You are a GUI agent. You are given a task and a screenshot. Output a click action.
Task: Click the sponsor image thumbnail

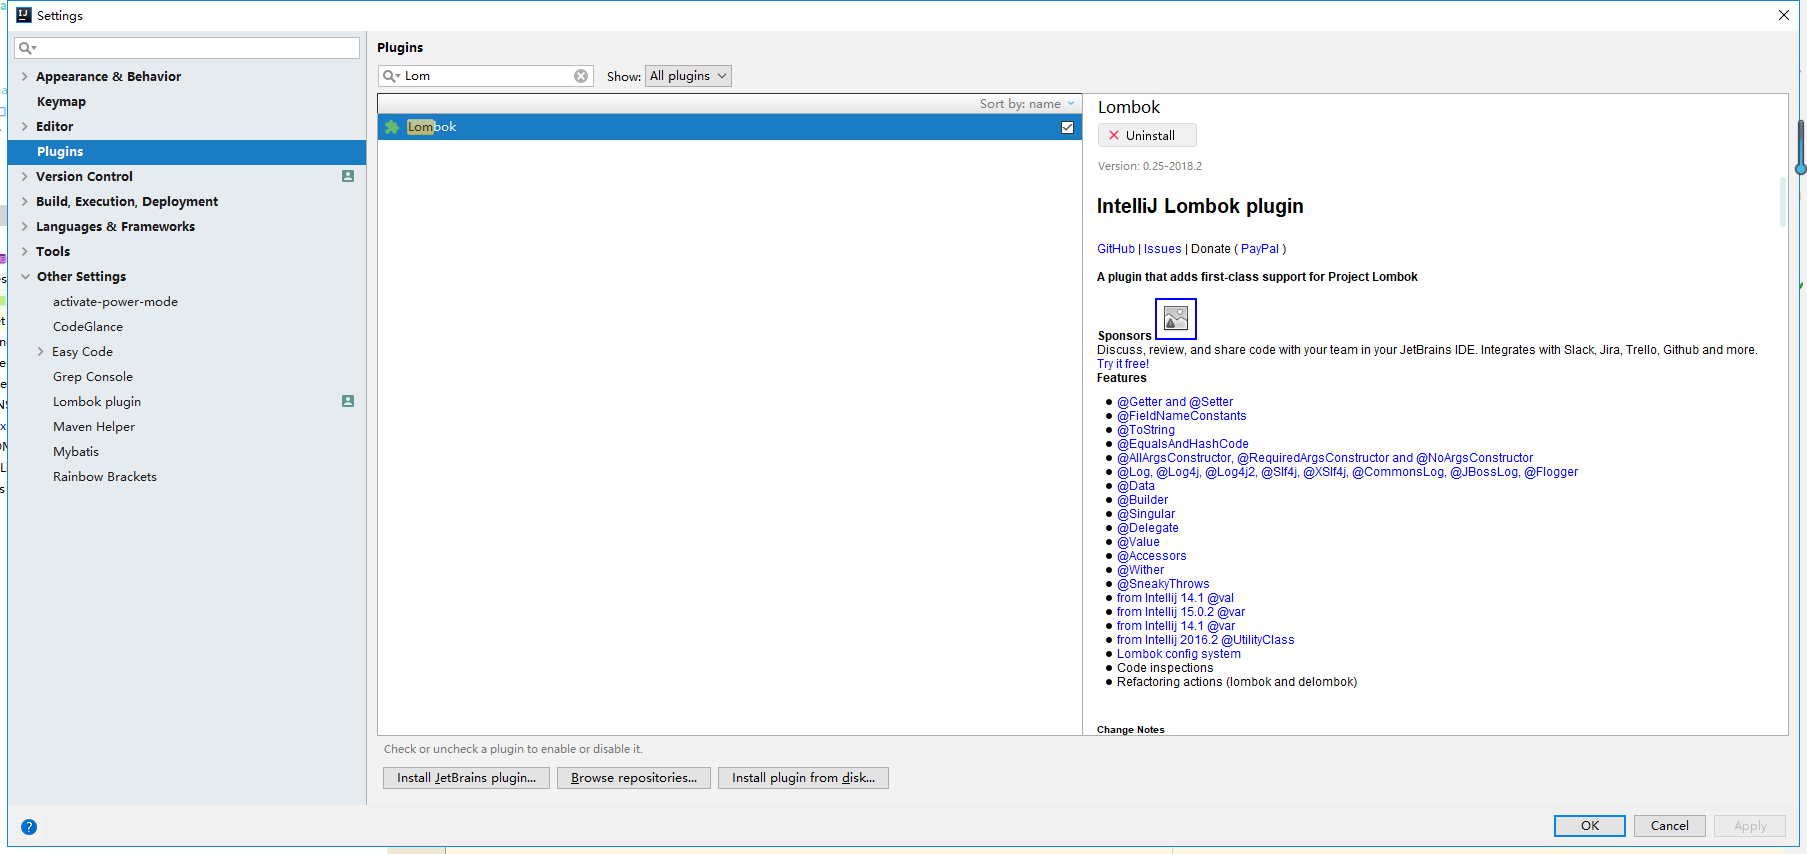[1176, 319]
